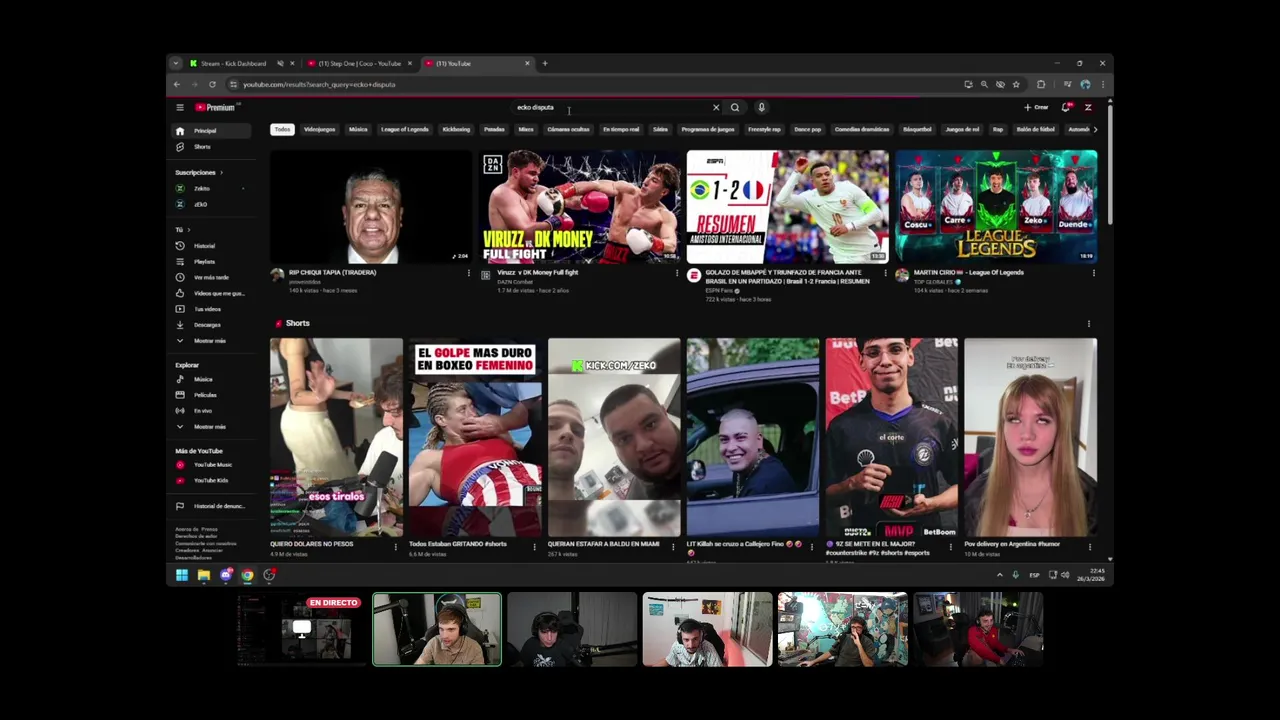Open options for Viruzz v DK Money video
Screen dimensions: 1280x720
[677, 273]
